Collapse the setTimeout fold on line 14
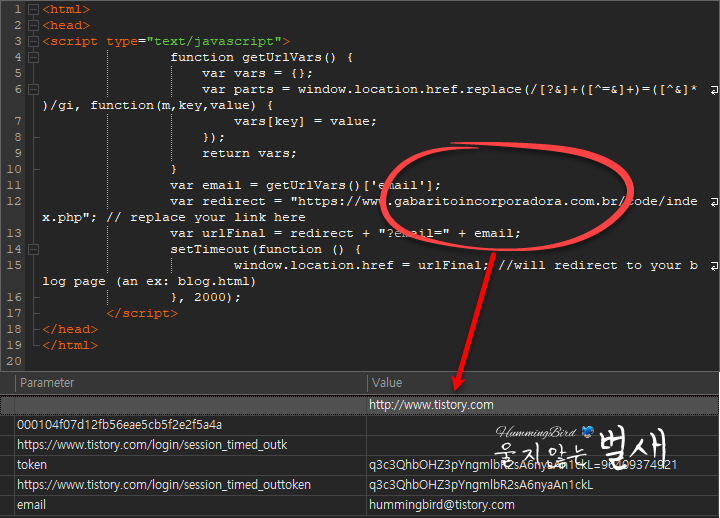This screenshot has height=518, width=720. [33, 249]
